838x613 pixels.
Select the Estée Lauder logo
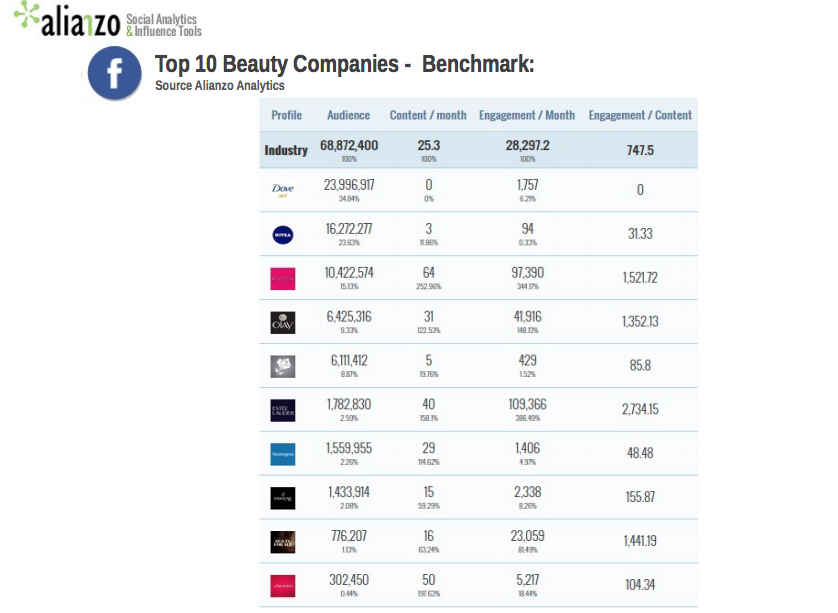tap(283, 410)
